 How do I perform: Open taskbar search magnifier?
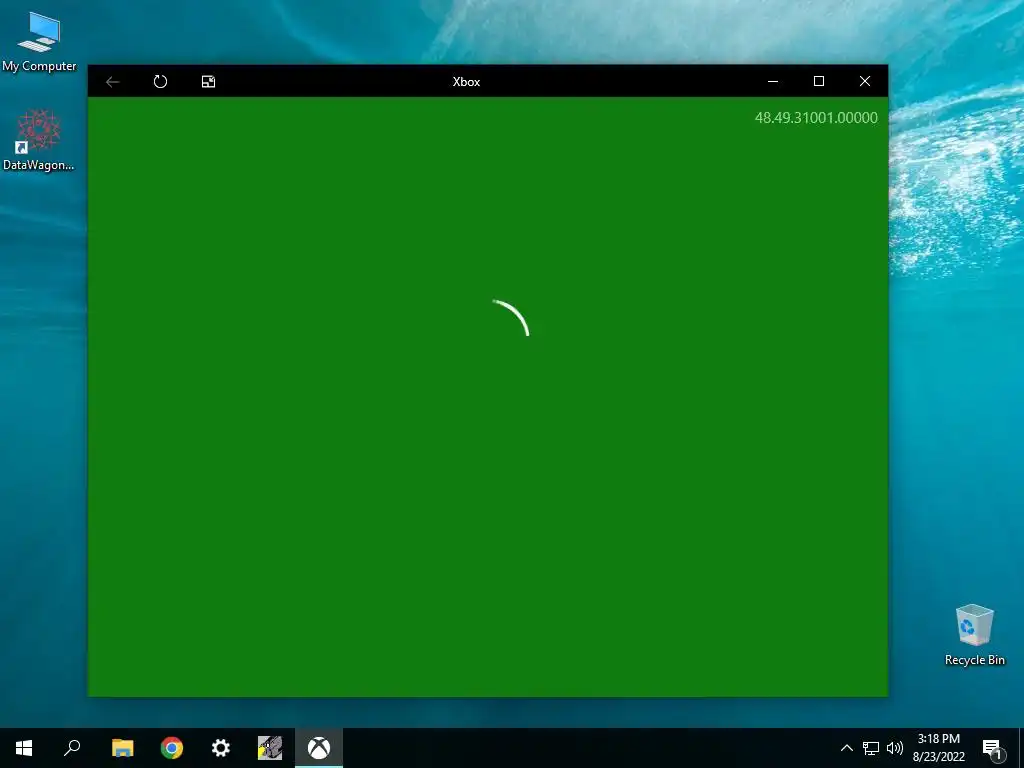tap(72, 748)
